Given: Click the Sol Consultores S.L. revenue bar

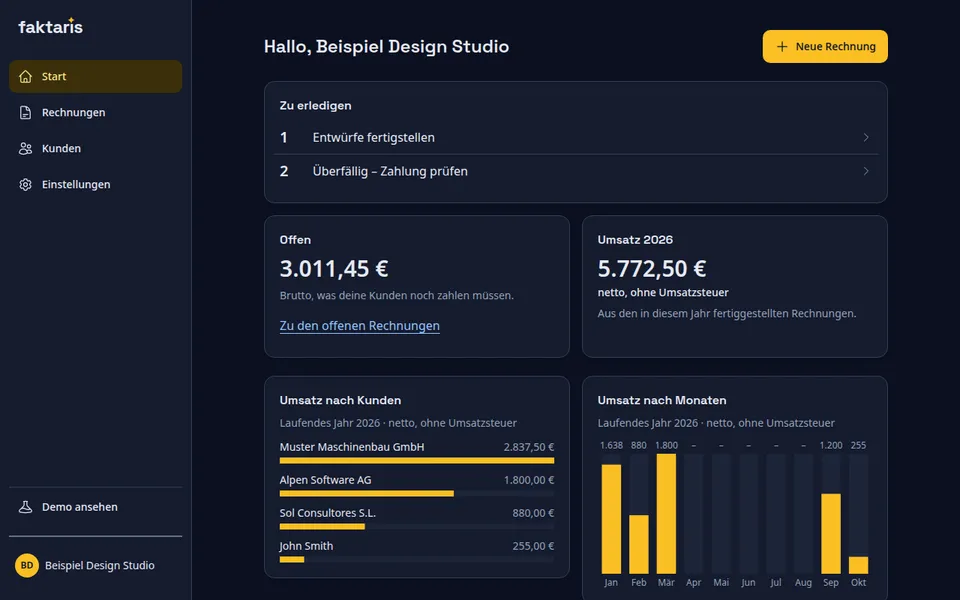Looking at the screenshot, I should point(322,527).
